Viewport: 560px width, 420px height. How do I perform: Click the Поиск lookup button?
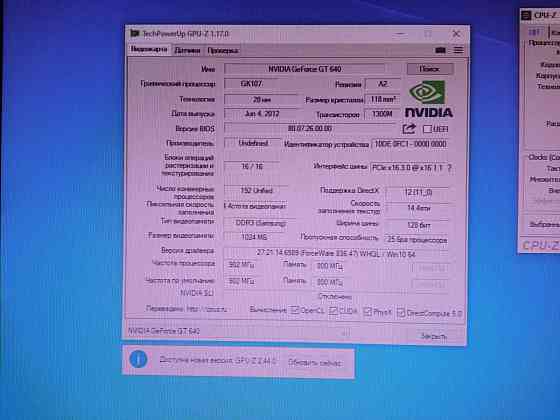[x=430, y=69]
